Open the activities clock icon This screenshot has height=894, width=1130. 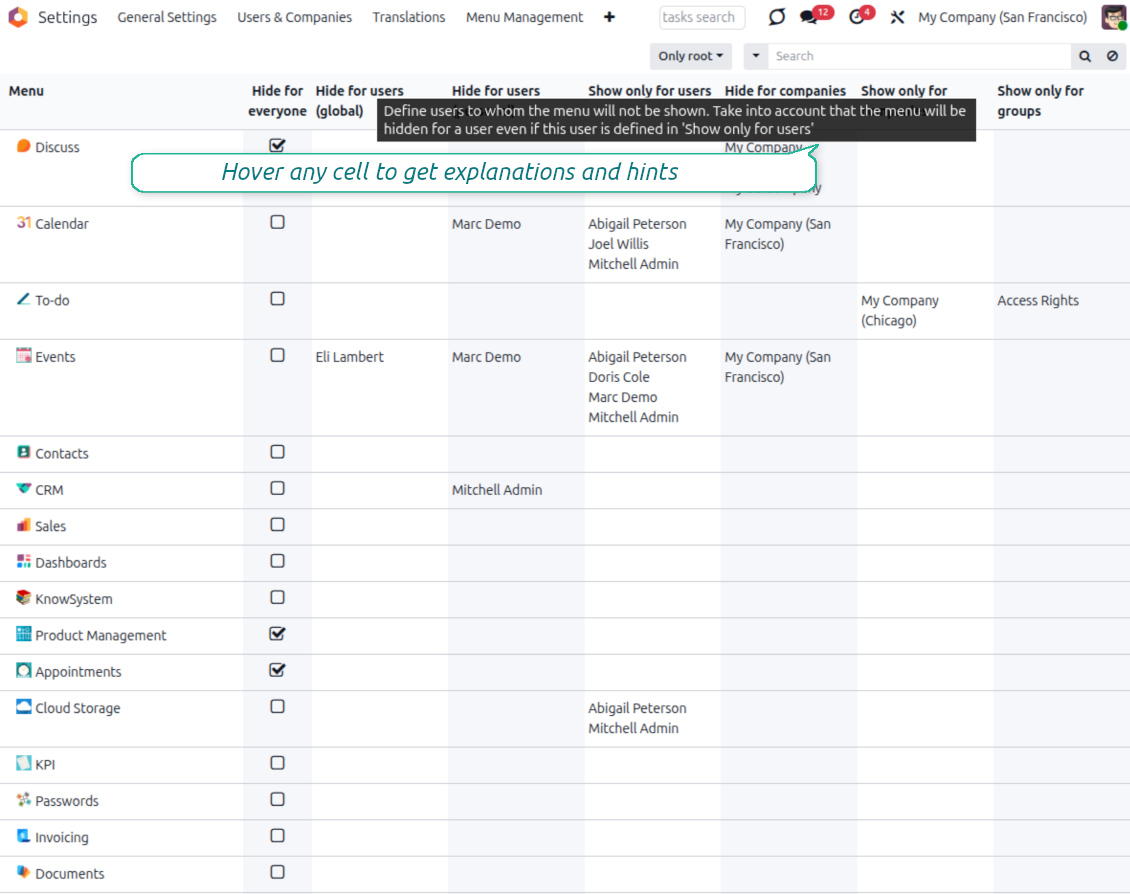coord(857,17)
